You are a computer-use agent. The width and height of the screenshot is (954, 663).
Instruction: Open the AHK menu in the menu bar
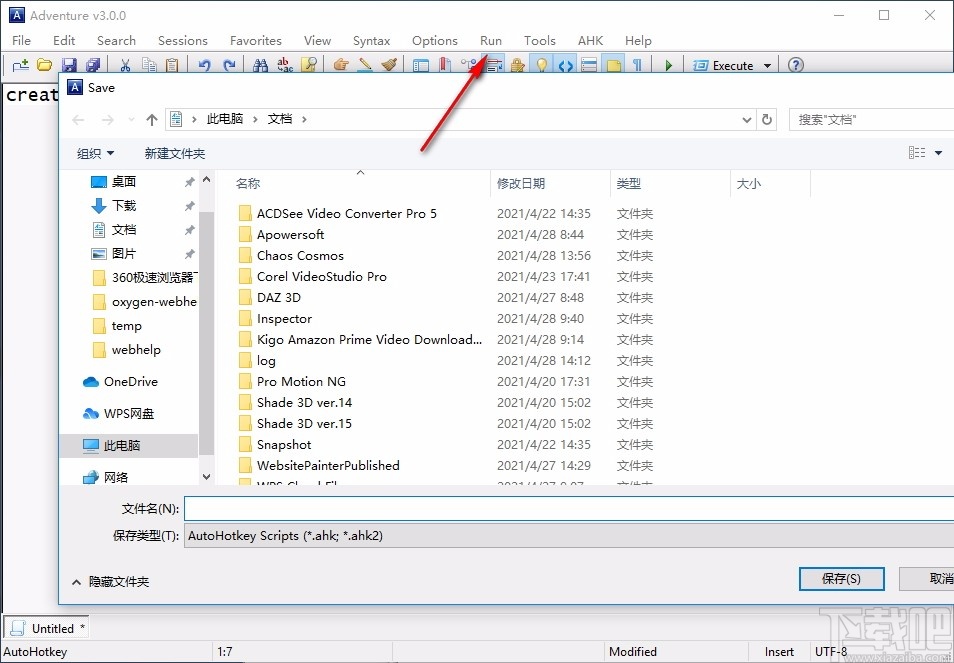(x=590, y=41)
